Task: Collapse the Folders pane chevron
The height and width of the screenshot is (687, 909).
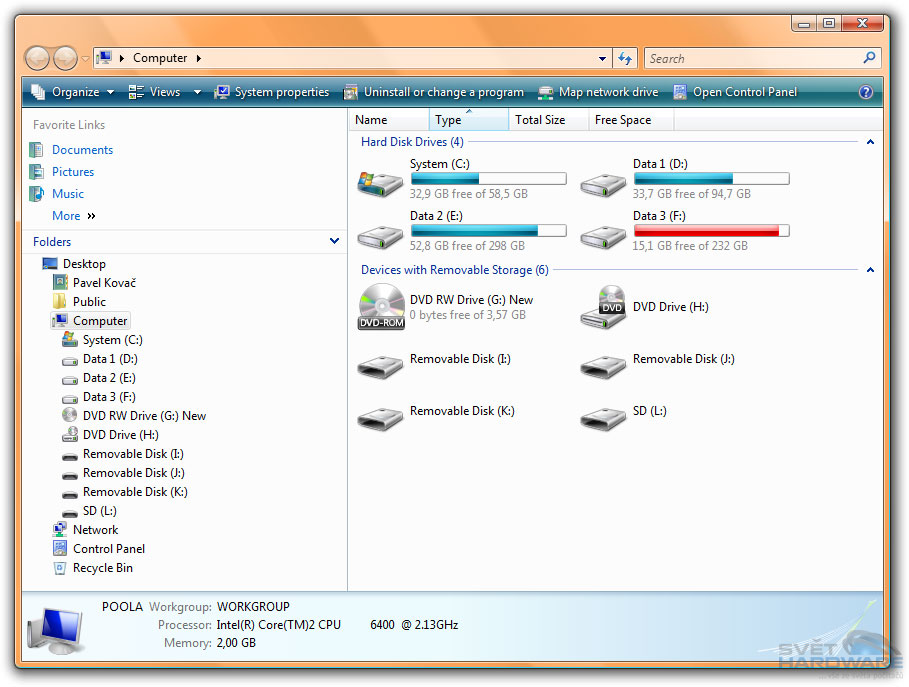Action: coord(334,241)
